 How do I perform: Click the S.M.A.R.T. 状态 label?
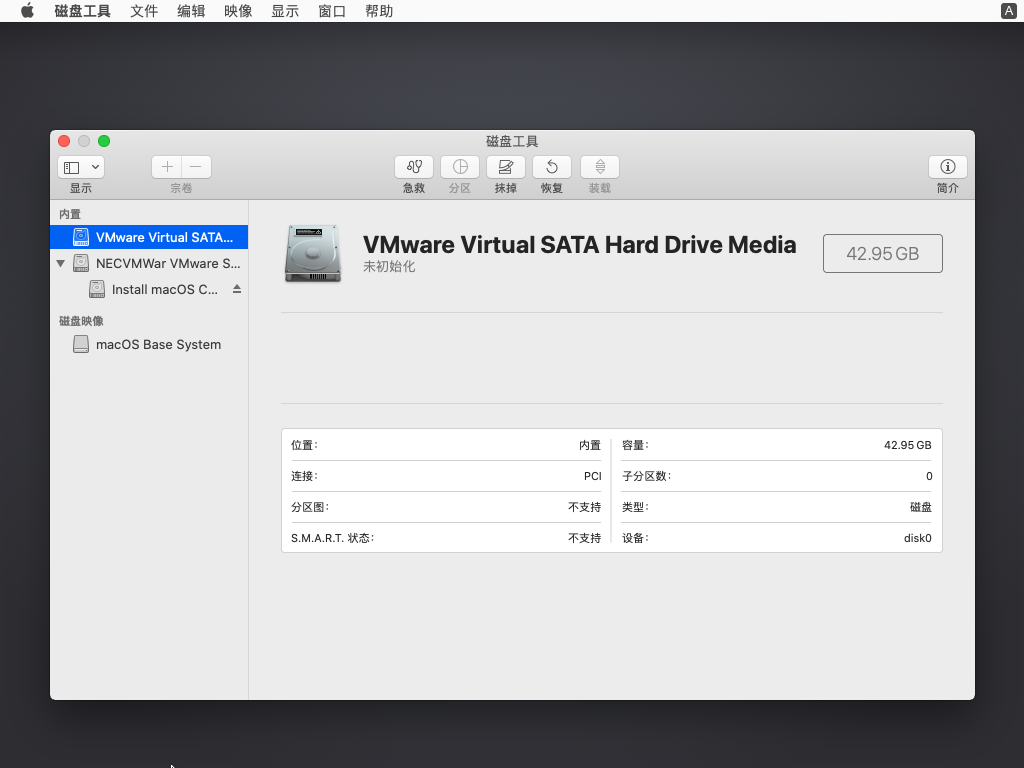tap(332, 538)
